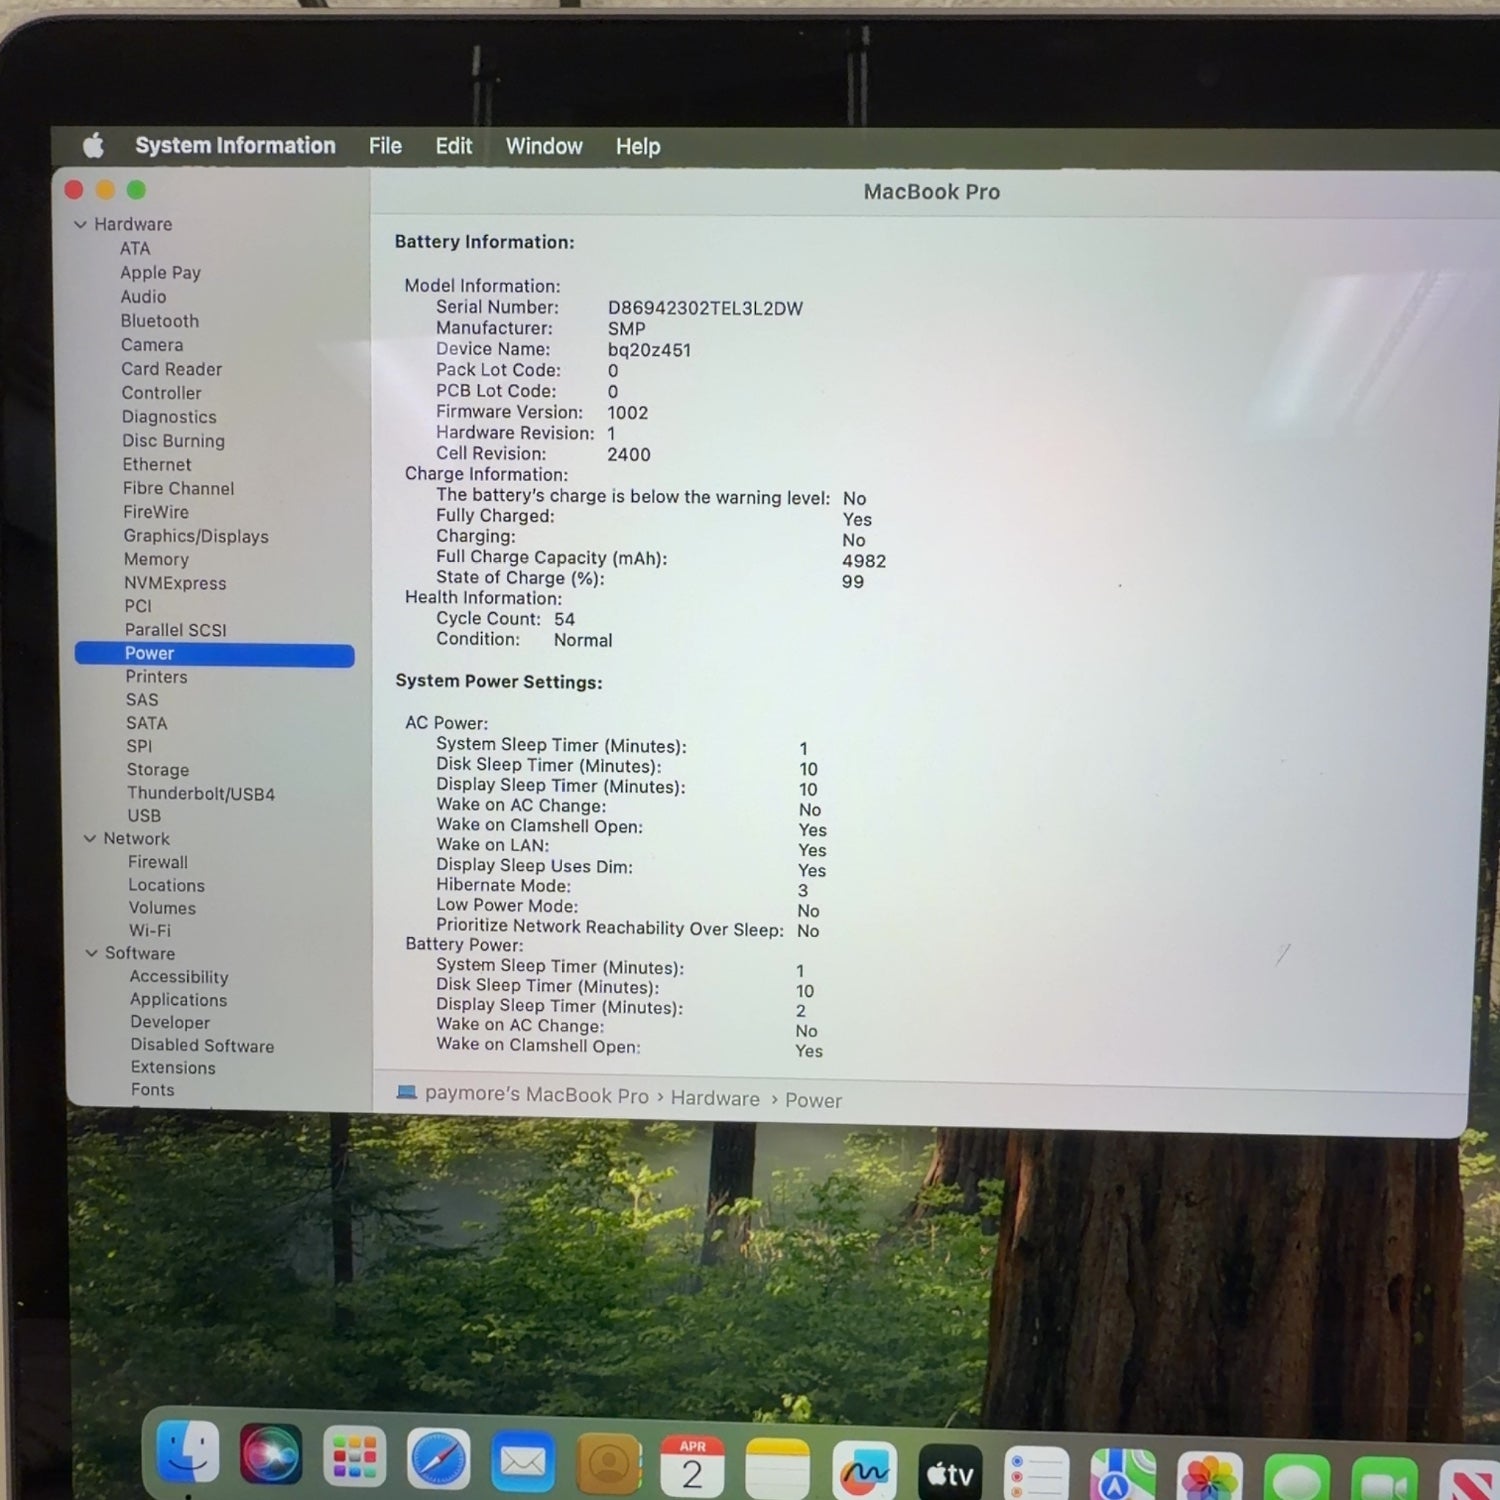Open the Window menu

pos(544,147)
